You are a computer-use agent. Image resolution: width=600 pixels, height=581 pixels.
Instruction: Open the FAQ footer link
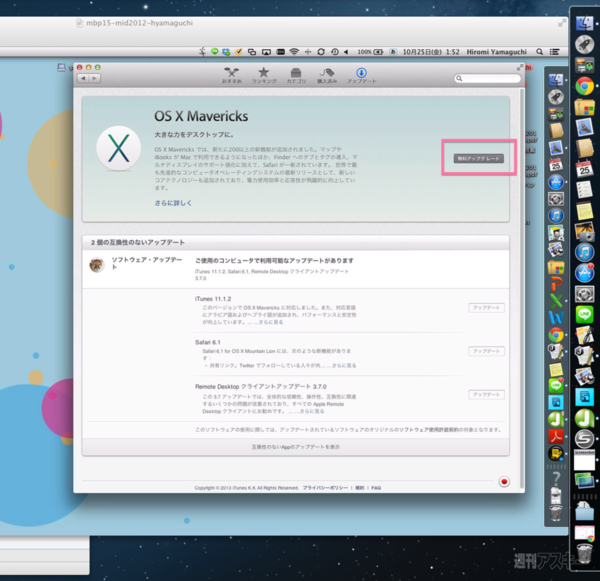376,488
